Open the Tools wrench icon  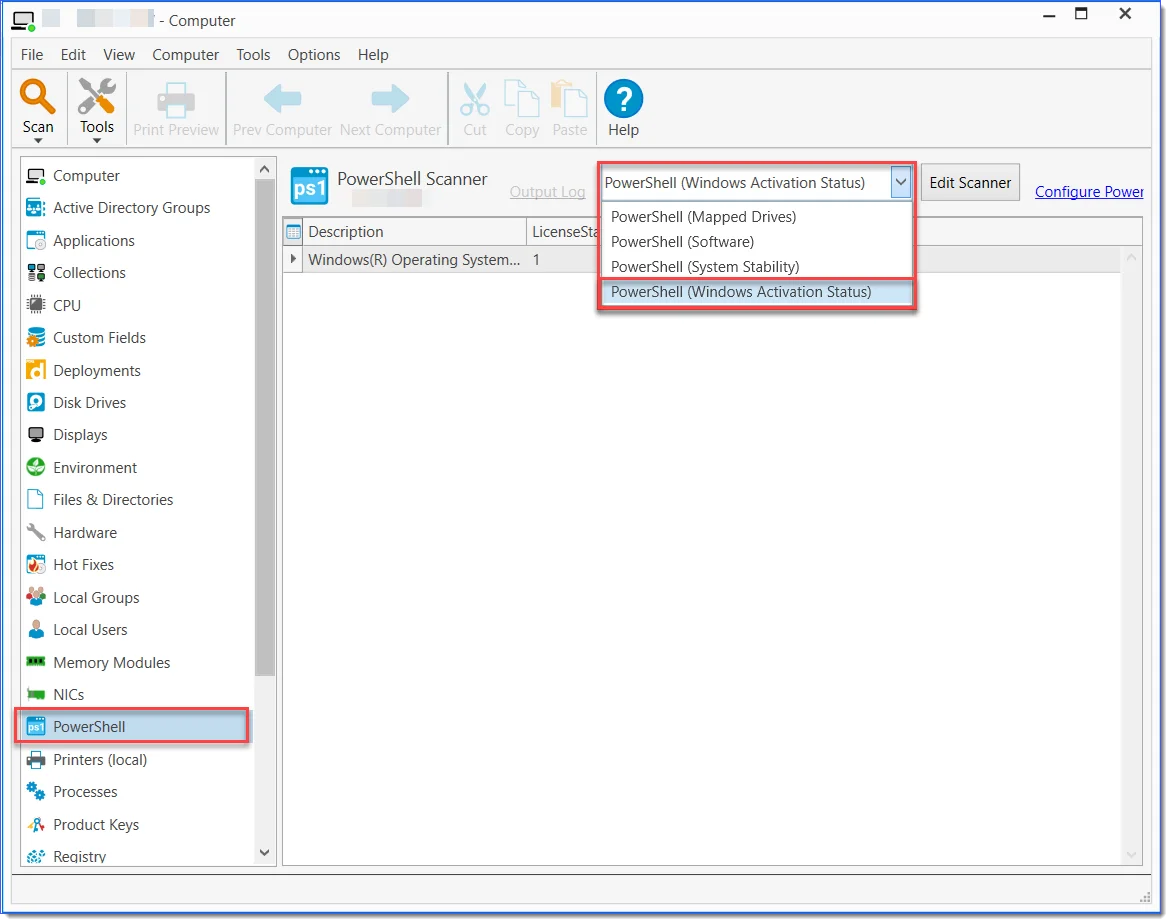(97, 98)
